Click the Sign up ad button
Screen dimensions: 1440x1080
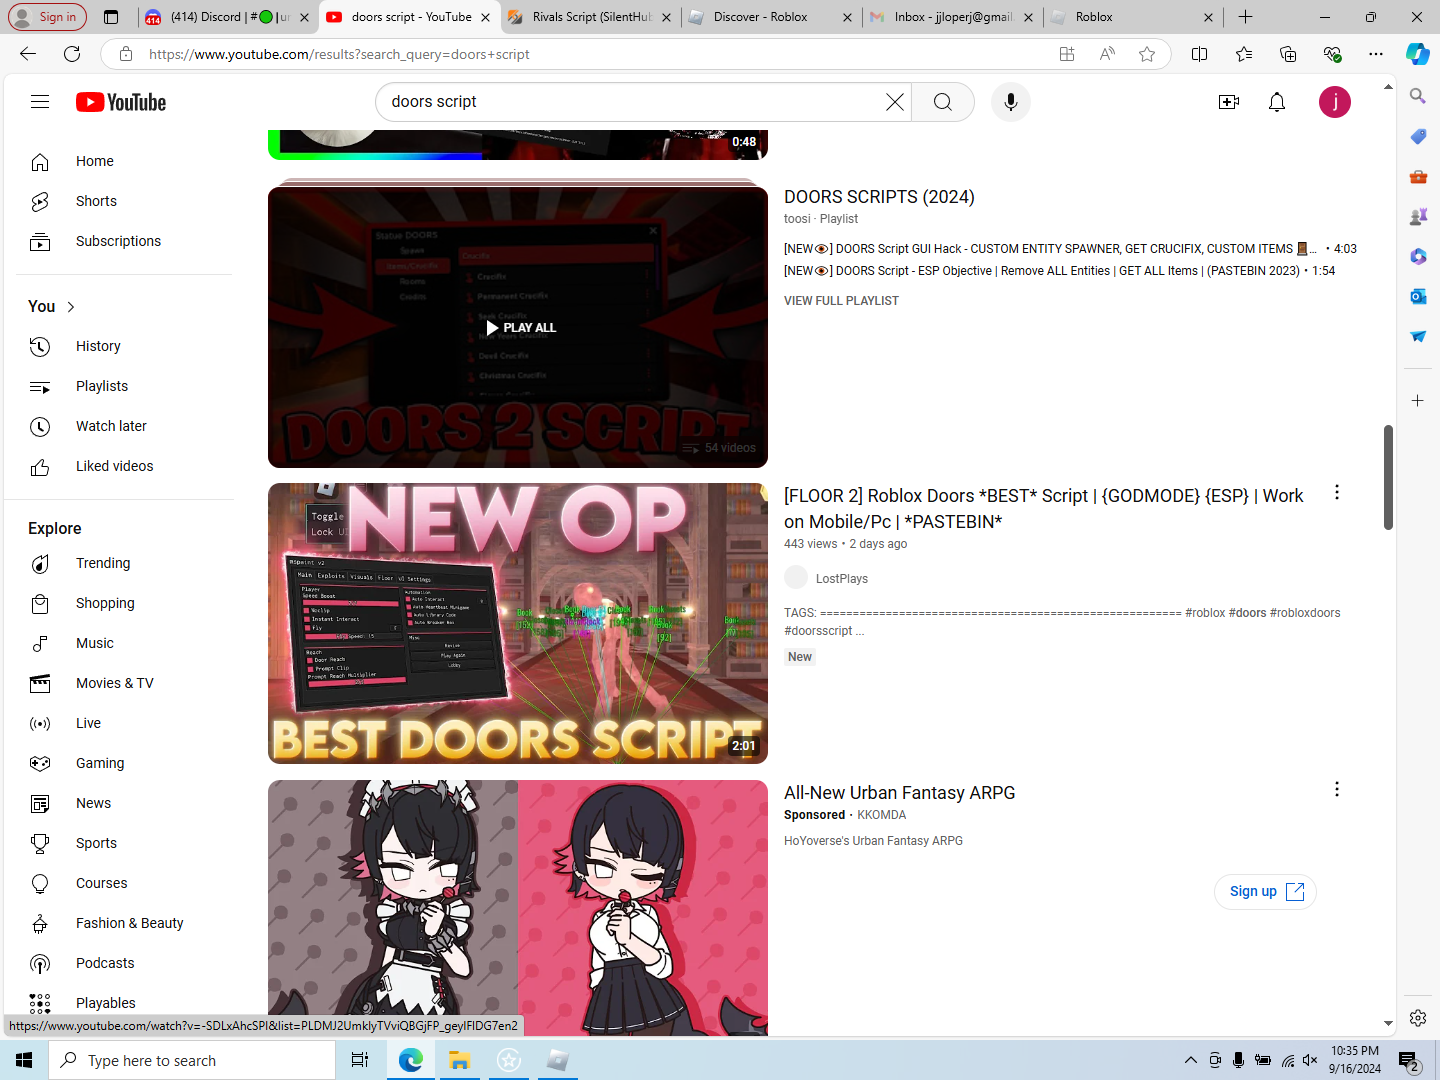tap(1265, 892)
